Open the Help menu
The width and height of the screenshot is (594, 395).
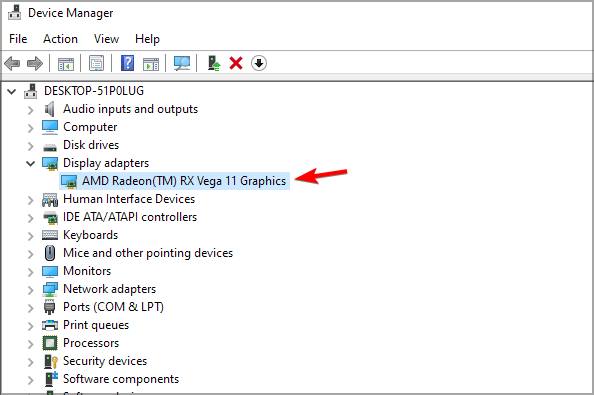(147, 39)
